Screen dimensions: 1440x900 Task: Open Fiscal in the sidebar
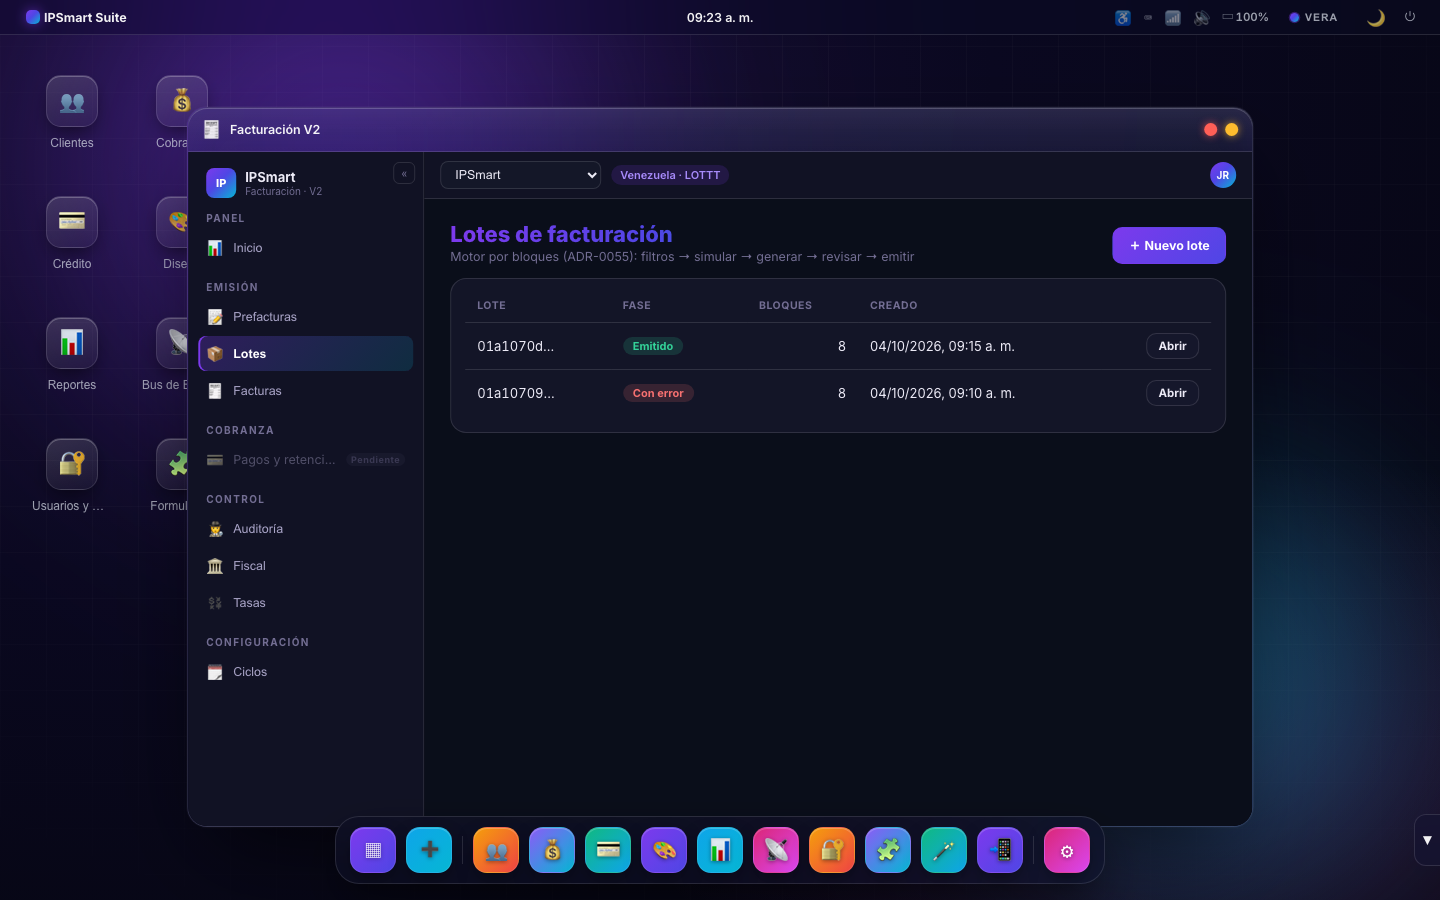tap(306, 566)
